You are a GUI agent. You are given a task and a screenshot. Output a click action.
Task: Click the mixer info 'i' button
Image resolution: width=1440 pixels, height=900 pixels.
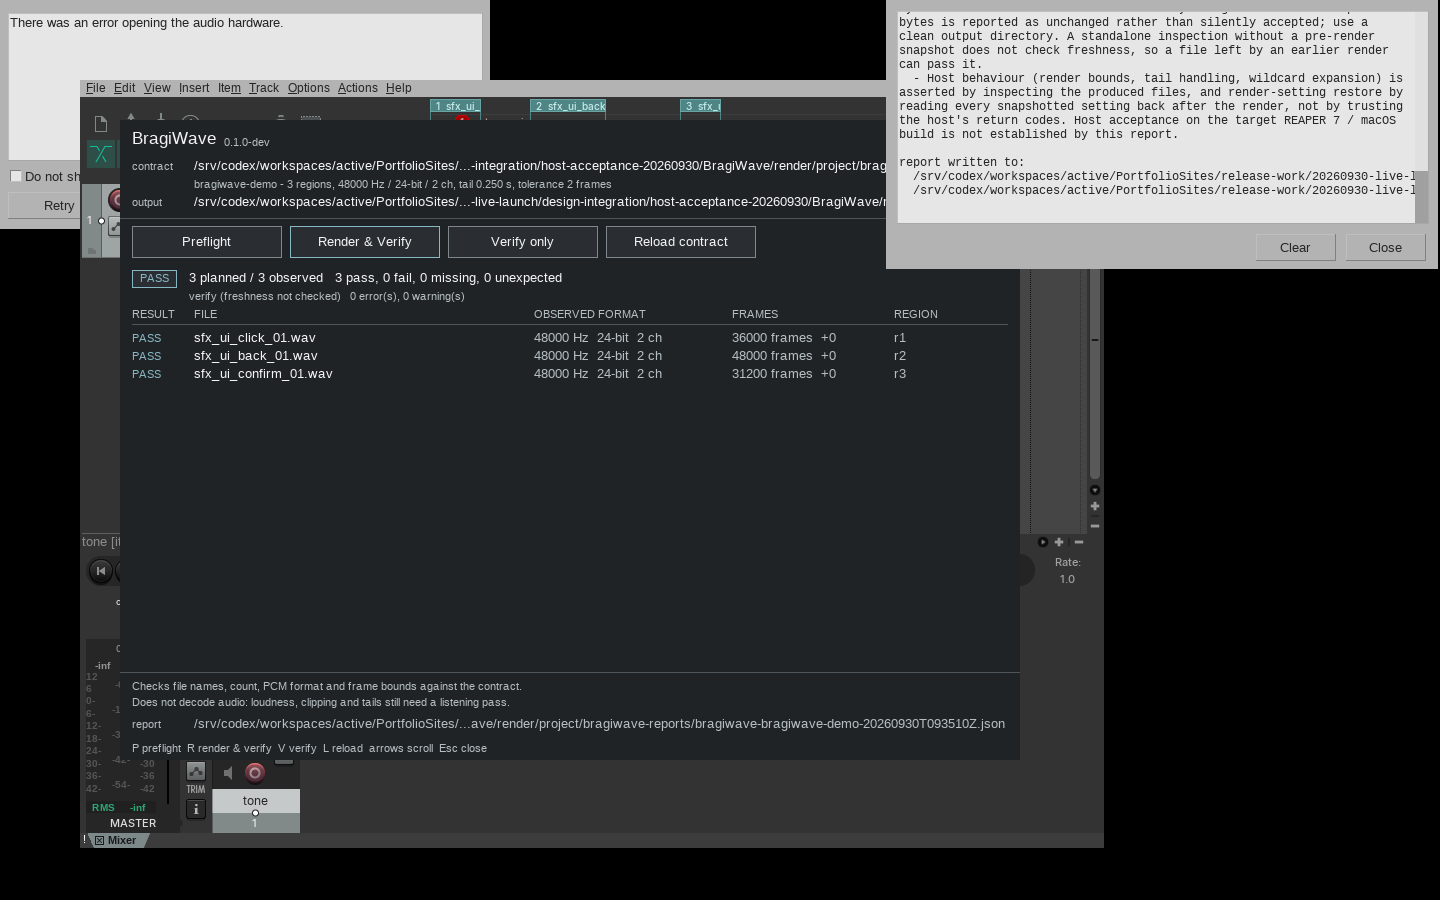196,809
